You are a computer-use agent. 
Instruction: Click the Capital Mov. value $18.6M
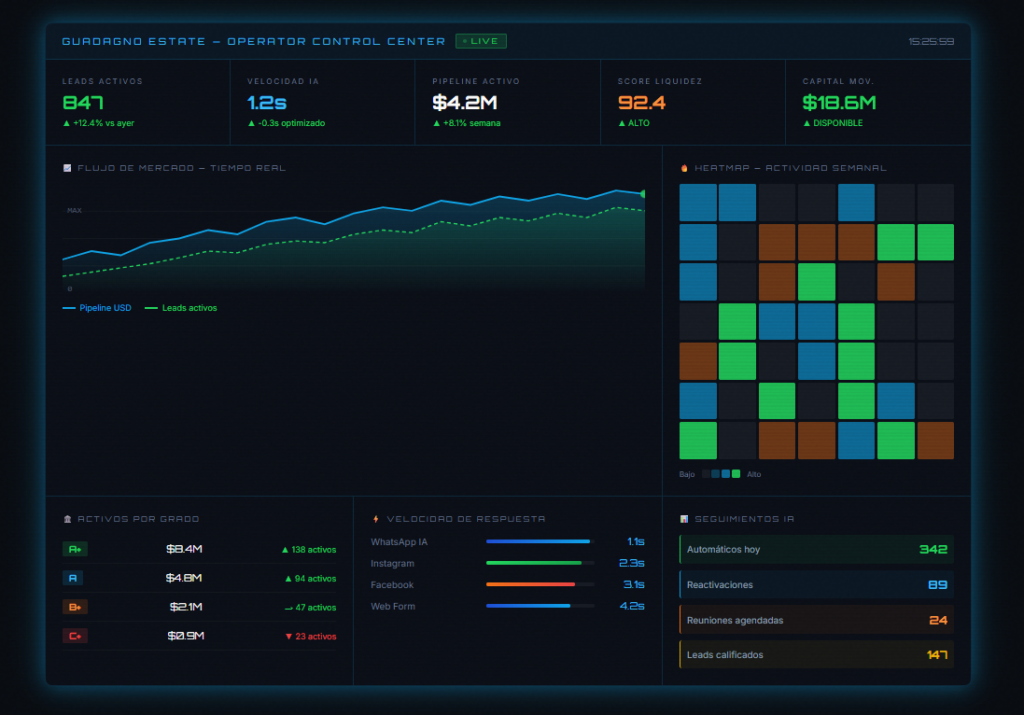pyautogui.click(x=839, y=103)
